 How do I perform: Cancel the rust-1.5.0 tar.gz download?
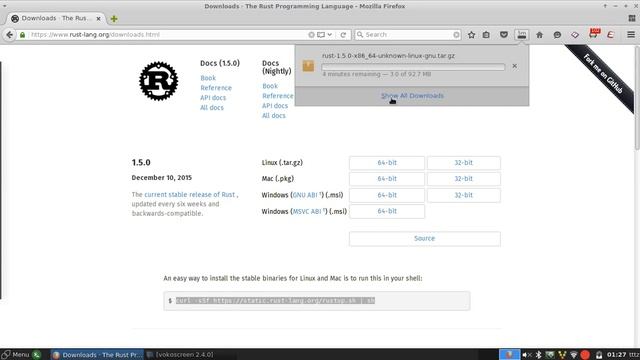click(x=514, y=66)
